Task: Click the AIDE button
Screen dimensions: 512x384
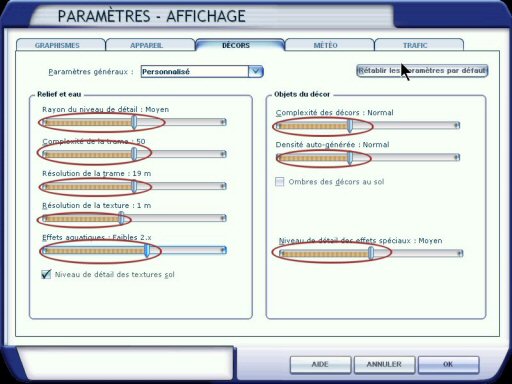Action: click(320, 364)
